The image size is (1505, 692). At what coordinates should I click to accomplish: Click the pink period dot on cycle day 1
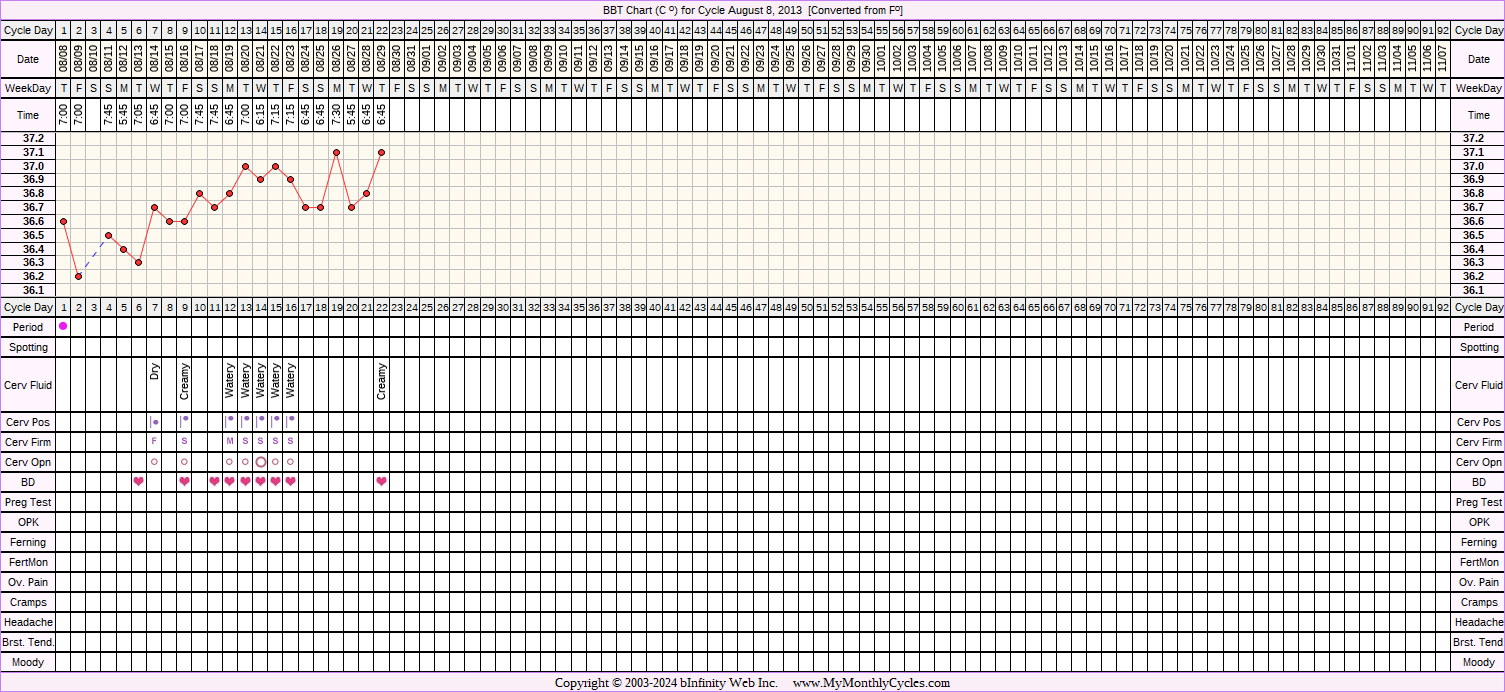point(63,327)
